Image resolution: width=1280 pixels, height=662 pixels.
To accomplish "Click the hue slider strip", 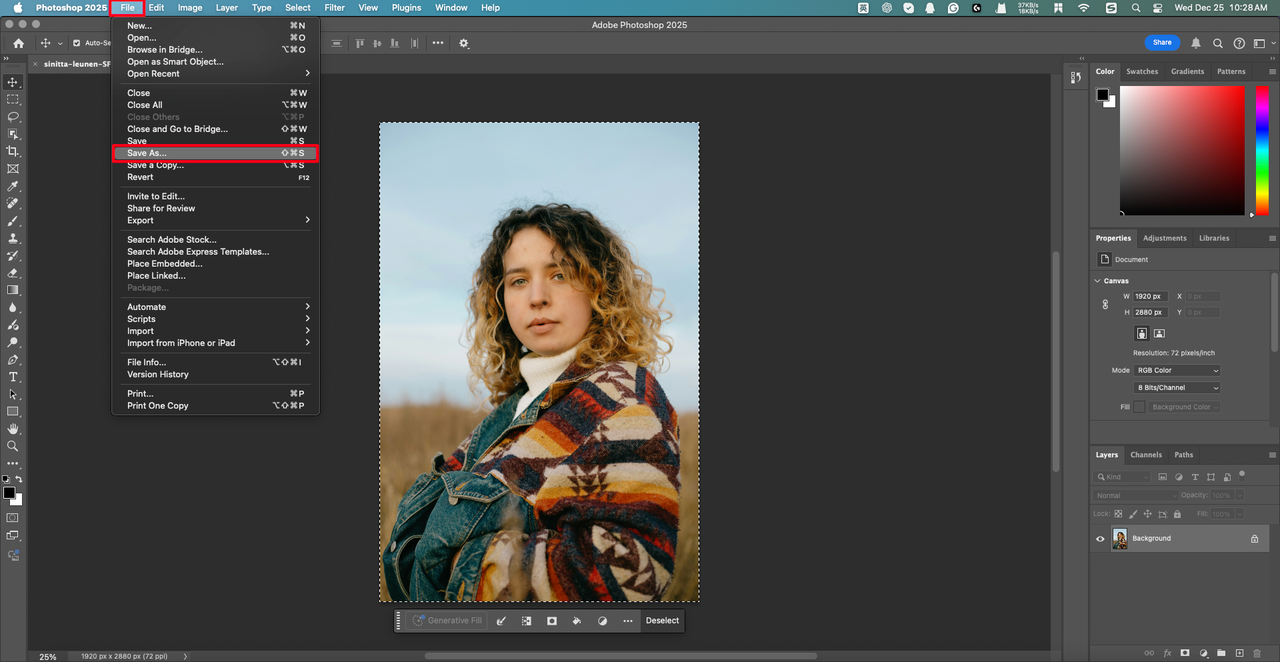I will pyautogui.click(x=1261, y=149).
